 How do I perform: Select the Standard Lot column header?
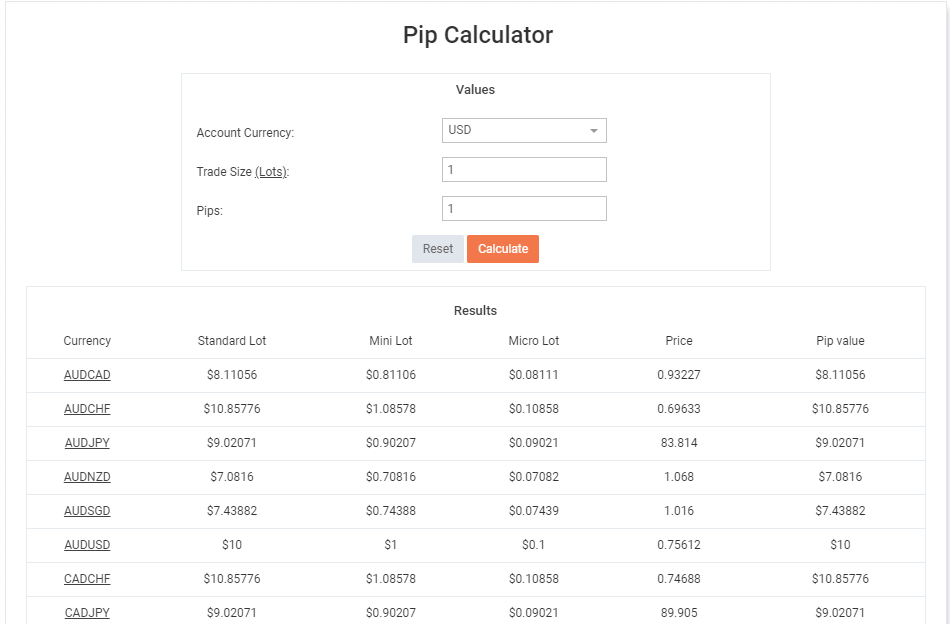coord(231,341)
